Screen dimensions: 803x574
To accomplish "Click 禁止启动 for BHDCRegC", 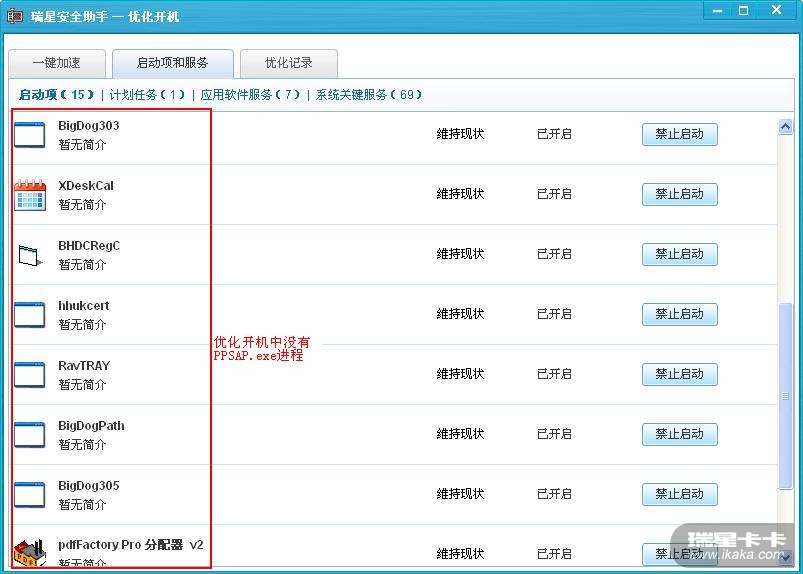I will tap(680, 254).
